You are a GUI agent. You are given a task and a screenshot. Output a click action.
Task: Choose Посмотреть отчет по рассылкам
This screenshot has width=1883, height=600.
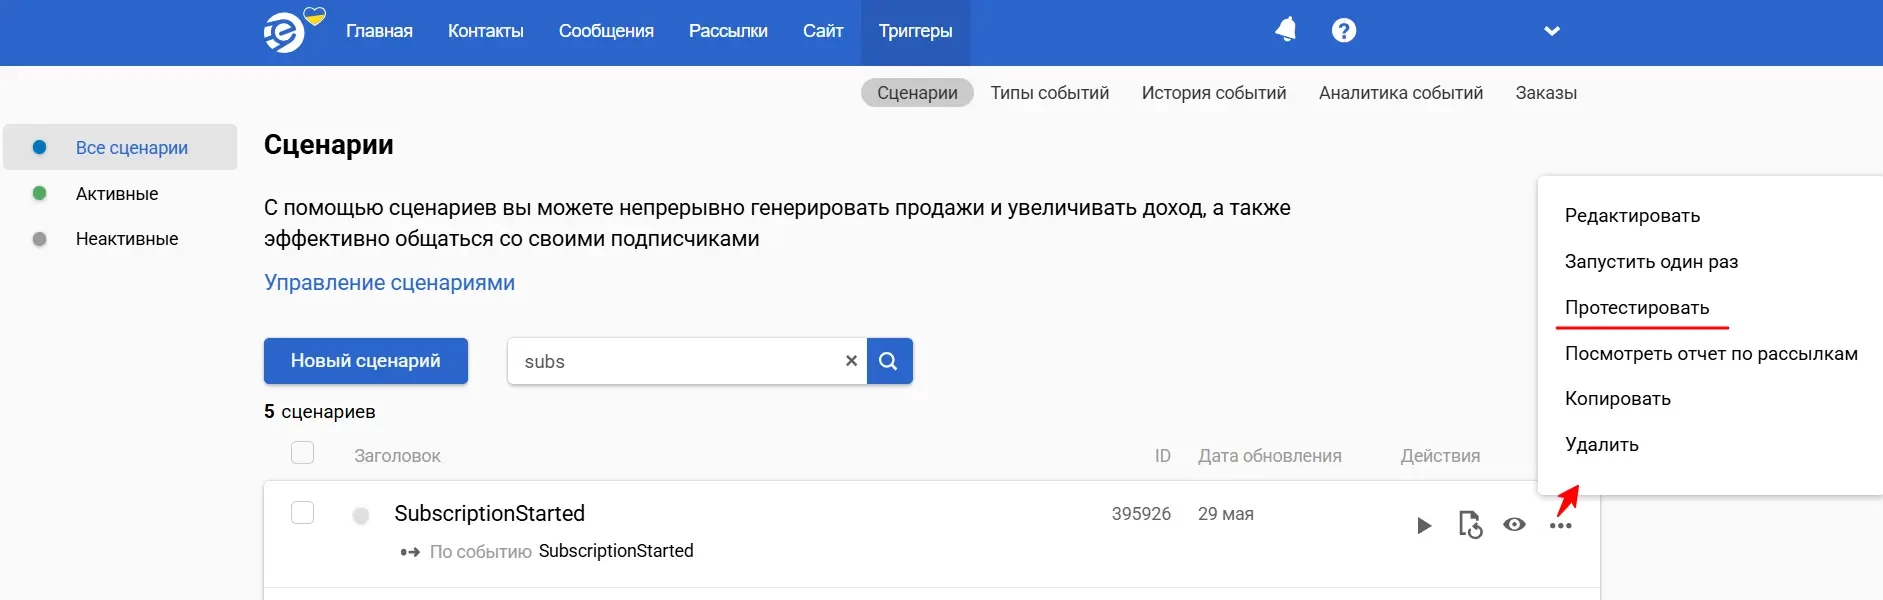[1711, 354]
